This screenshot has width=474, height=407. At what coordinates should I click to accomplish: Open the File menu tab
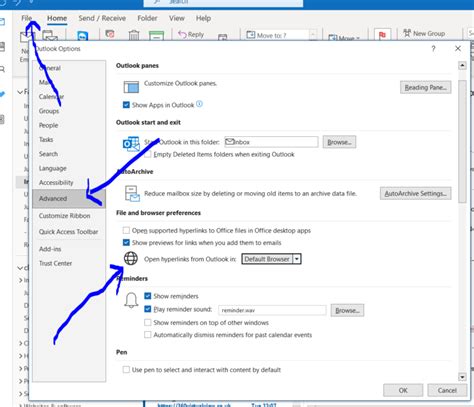[x=27, y=18]
